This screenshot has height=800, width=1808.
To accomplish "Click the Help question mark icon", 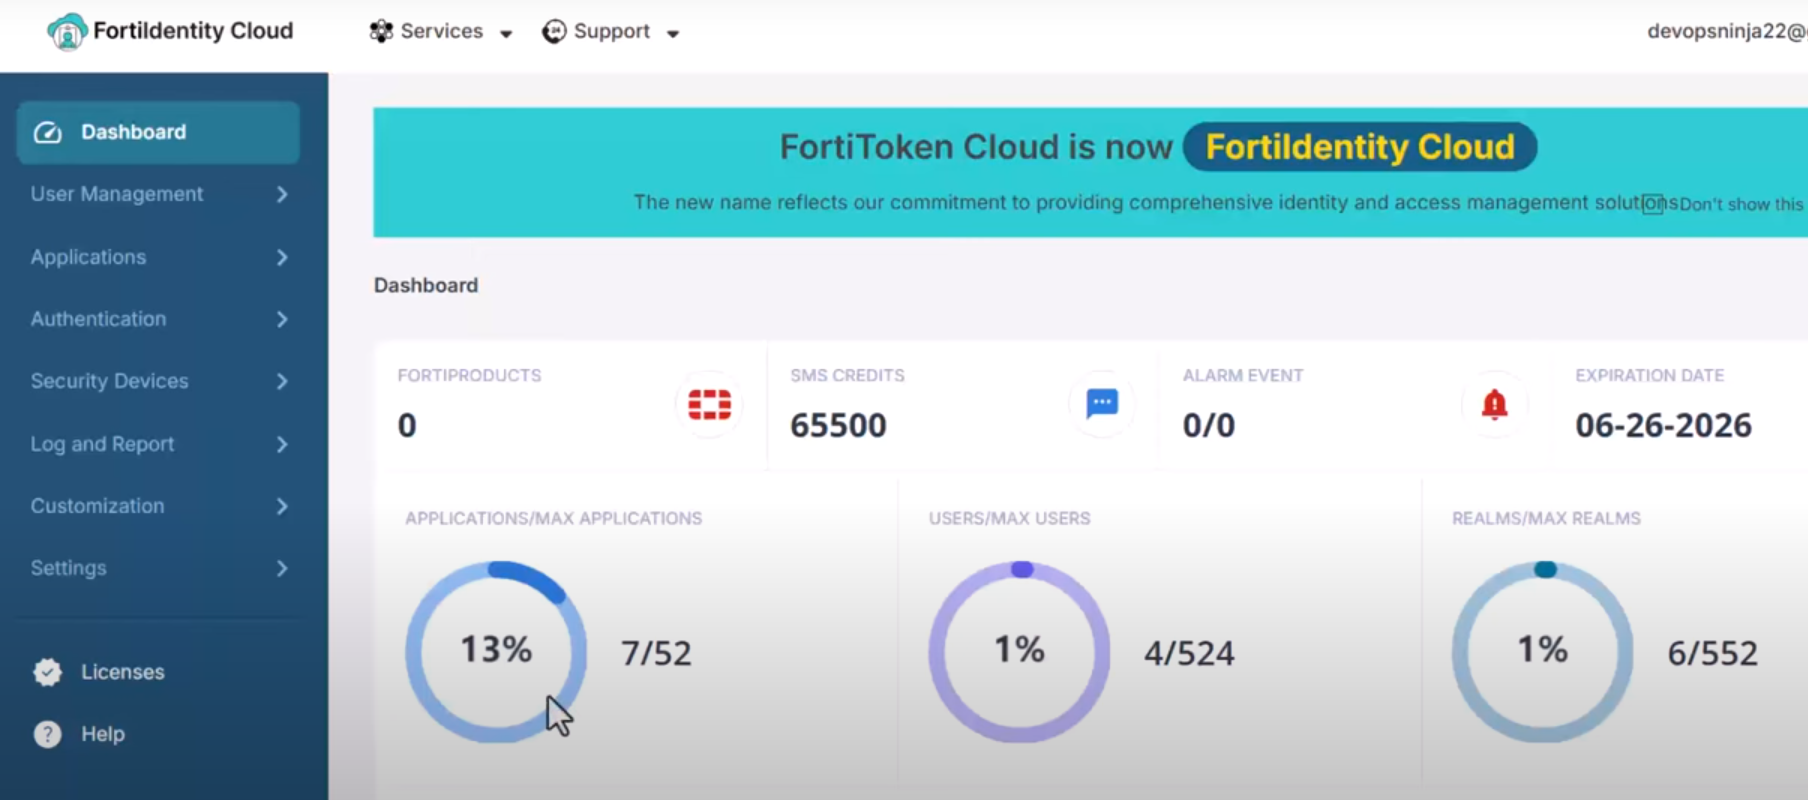I will click(47, 734).
